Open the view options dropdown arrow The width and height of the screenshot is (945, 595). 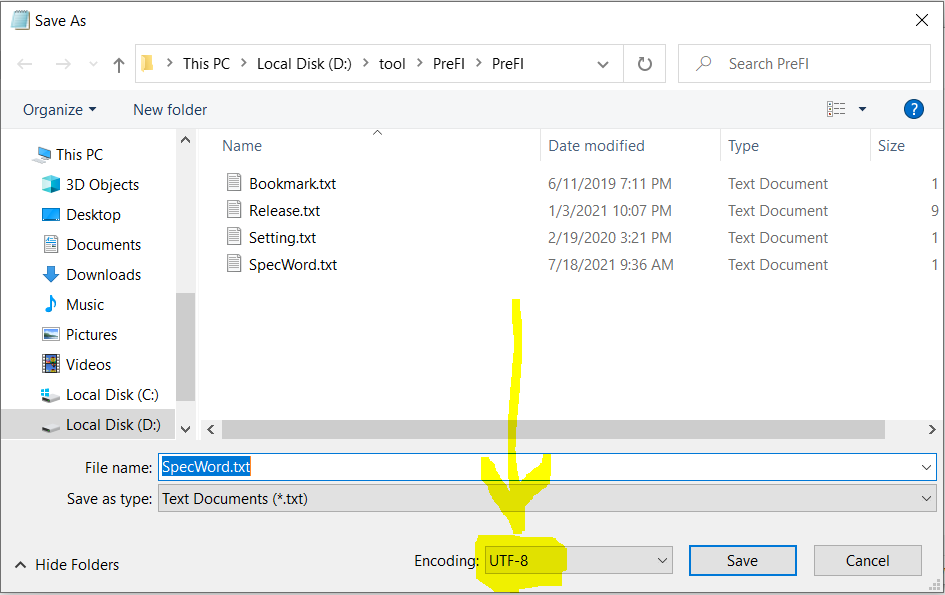click(x=862, y=109)
